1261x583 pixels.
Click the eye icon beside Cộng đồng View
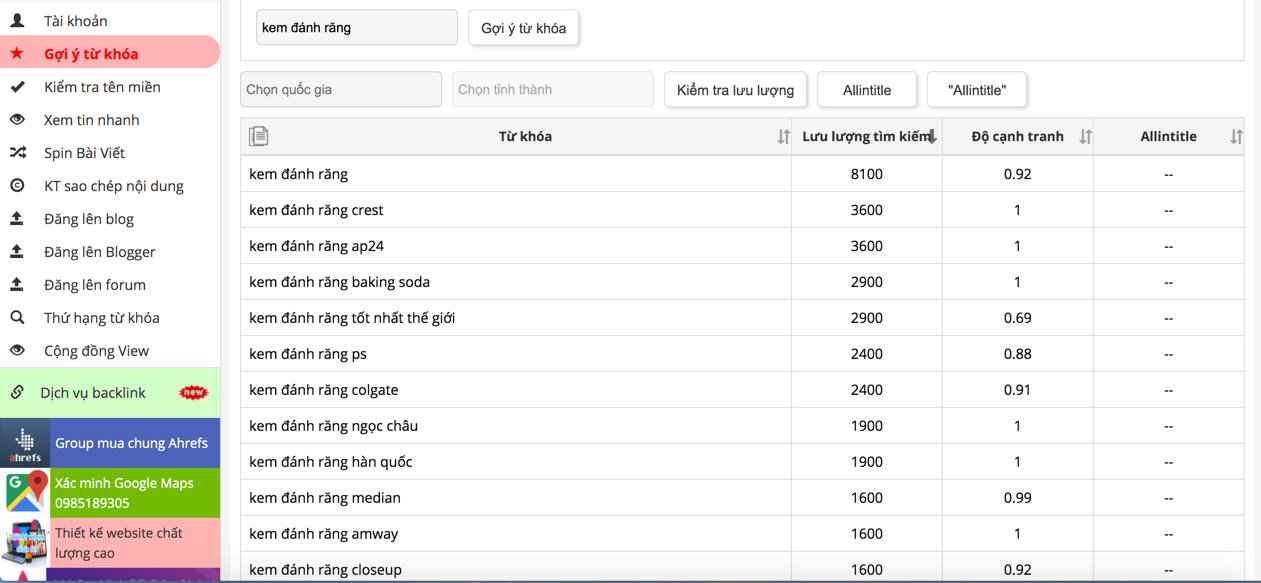[x=17, y=350]
